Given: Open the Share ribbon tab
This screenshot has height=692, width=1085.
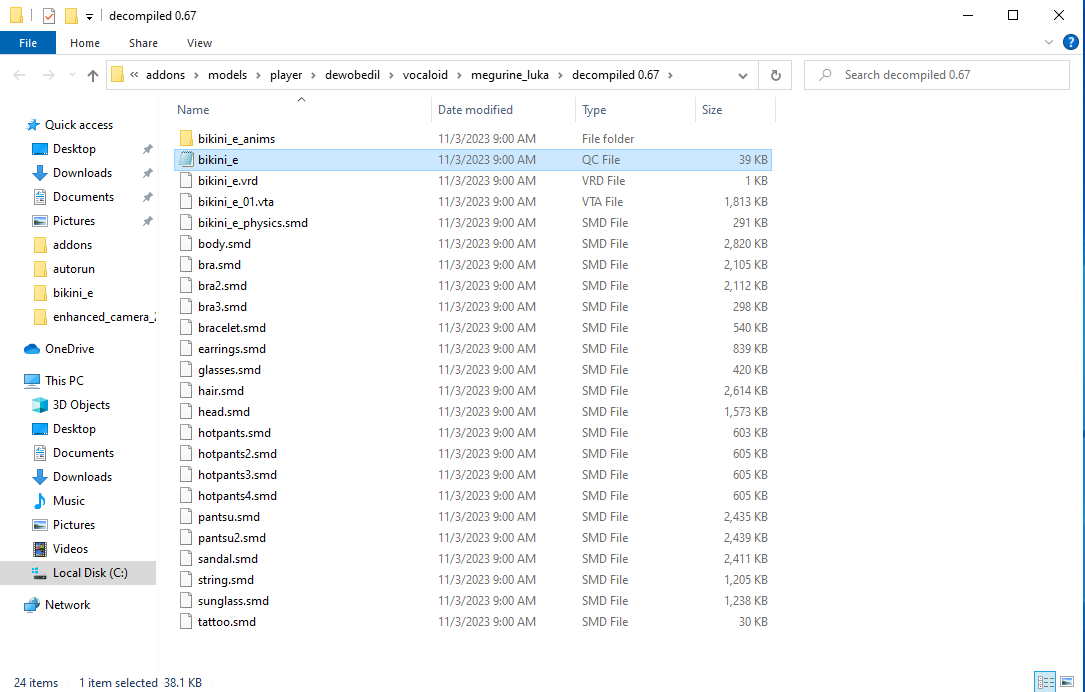Looking at the screenshot, I should [x=143, y=43].
